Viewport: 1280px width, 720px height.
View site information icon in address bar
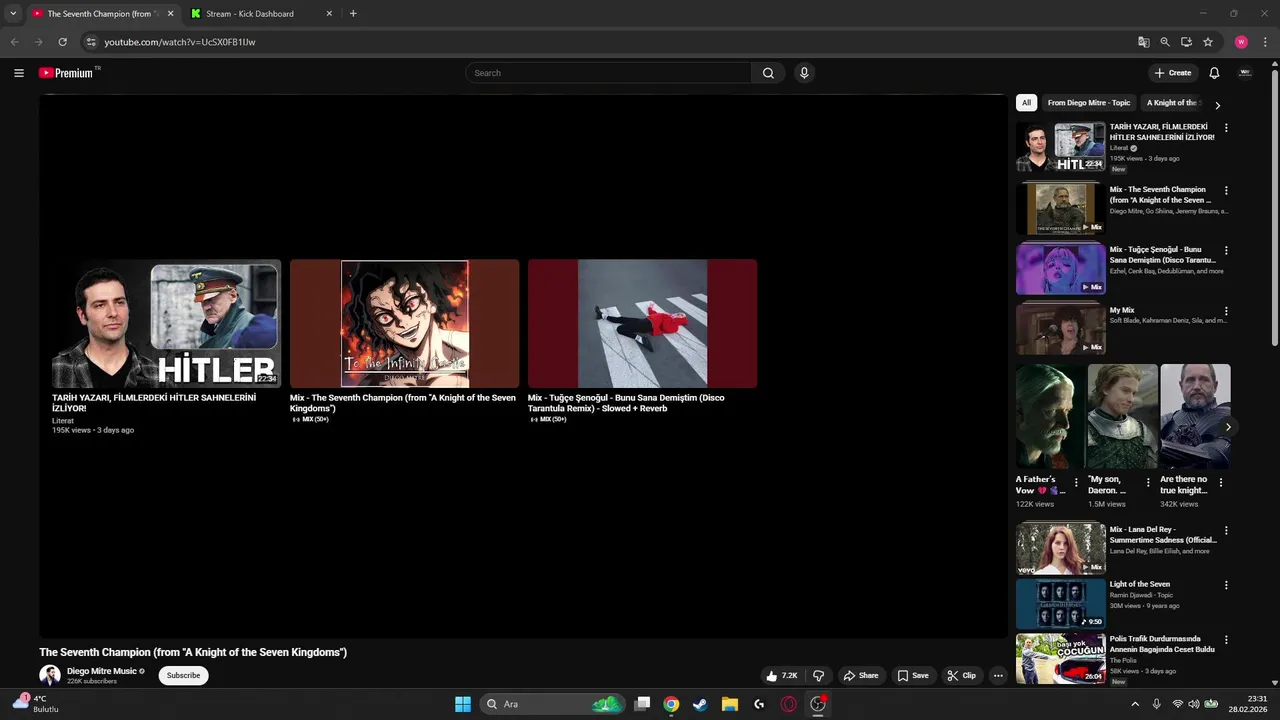click(91, 42)
